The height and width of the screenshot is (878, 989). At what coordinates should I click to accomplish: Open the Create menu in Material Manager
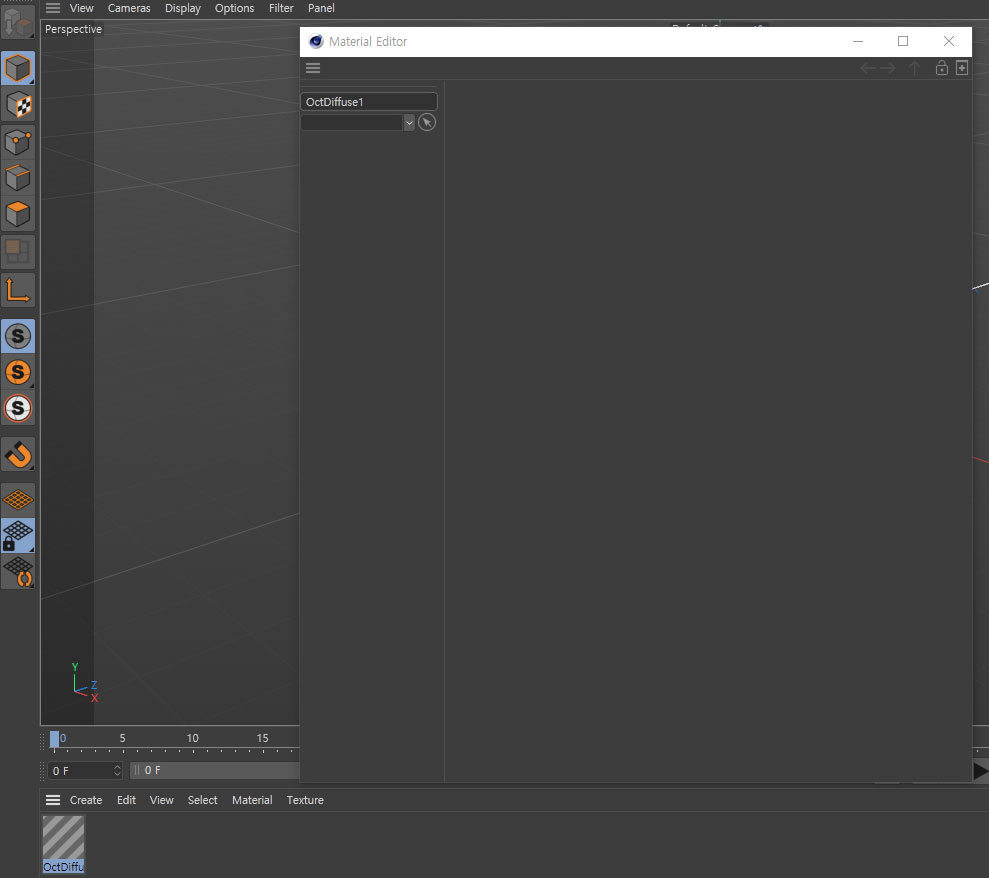tap(86, 800)
